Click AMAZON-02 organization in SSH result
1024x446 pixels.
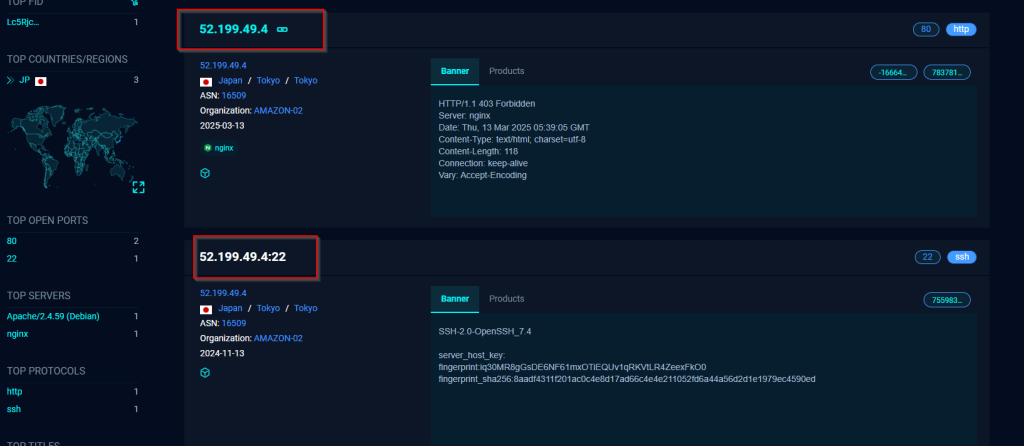[x=277, y=338]
